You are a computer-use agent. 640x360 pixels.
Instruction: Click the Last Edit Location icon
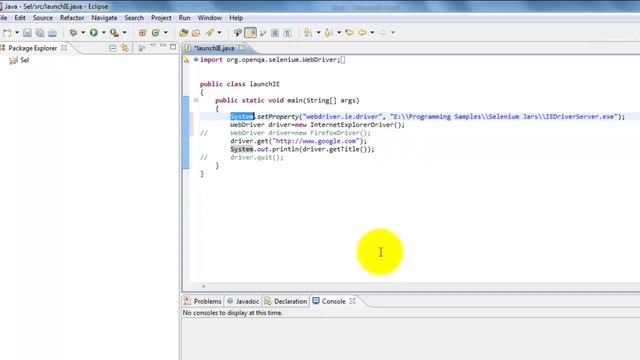point(349,33)
